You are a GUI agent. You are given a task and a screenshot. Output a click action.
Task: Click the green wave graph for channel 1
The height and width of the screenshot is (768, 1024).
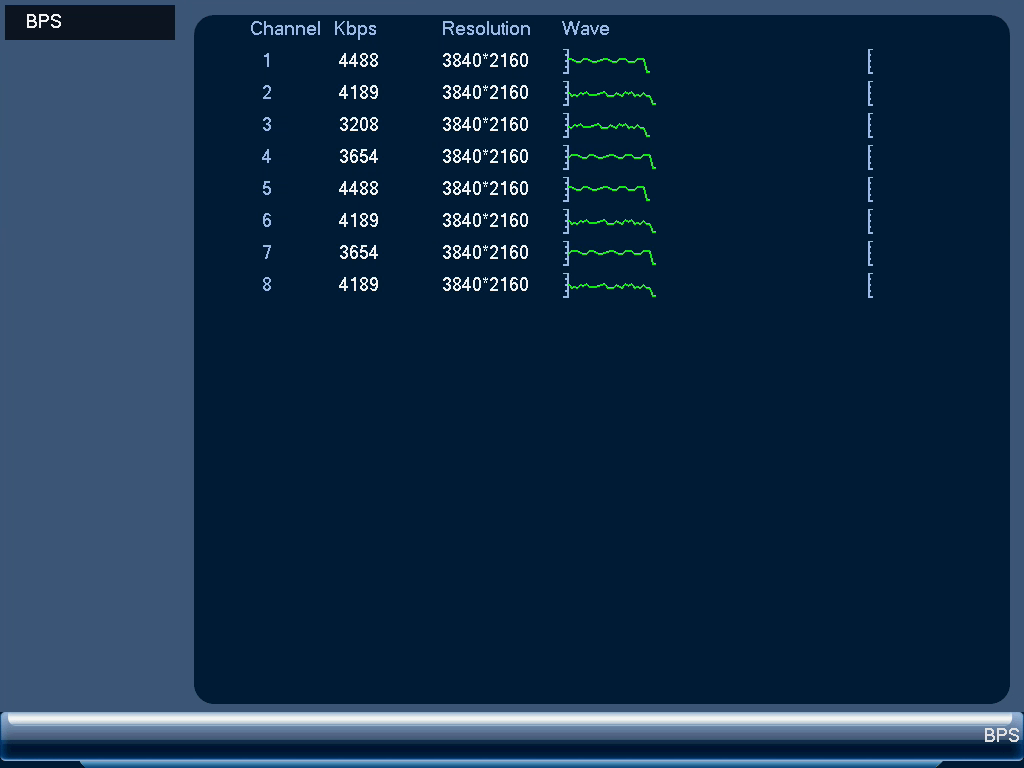pos(609,63)
